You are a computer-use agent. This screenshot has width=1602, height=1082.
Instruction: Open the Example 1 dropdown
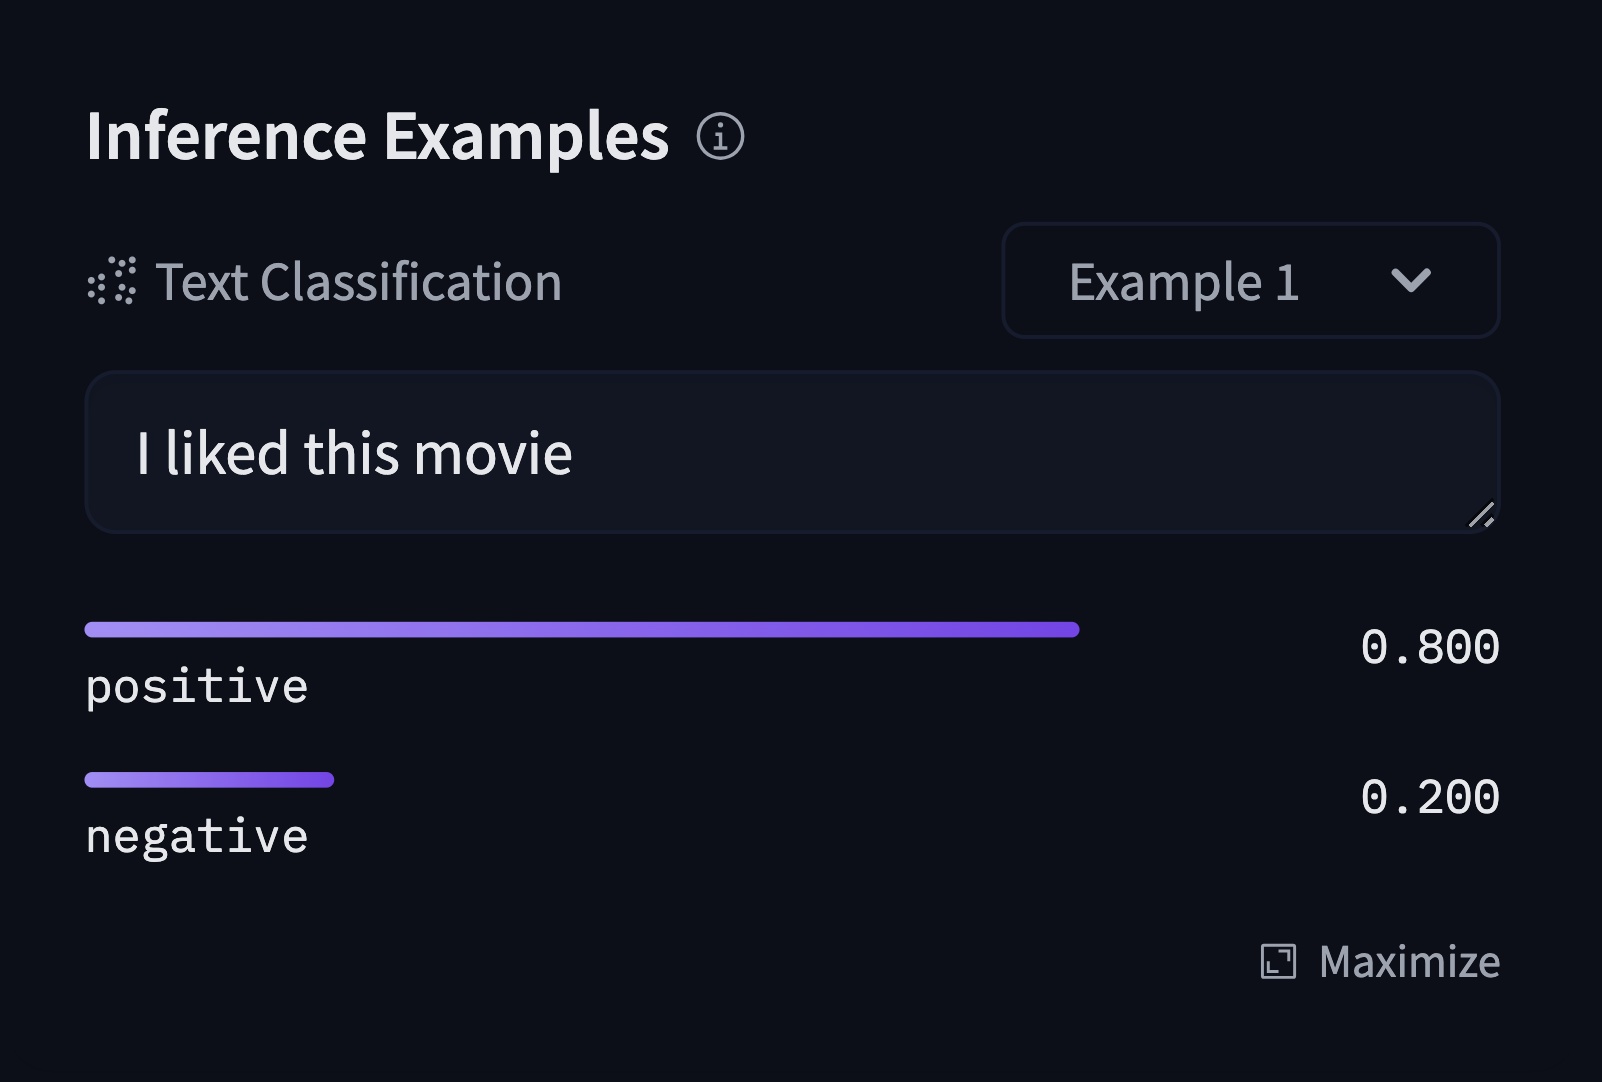pyautogui.click(x=1184, y=281)
